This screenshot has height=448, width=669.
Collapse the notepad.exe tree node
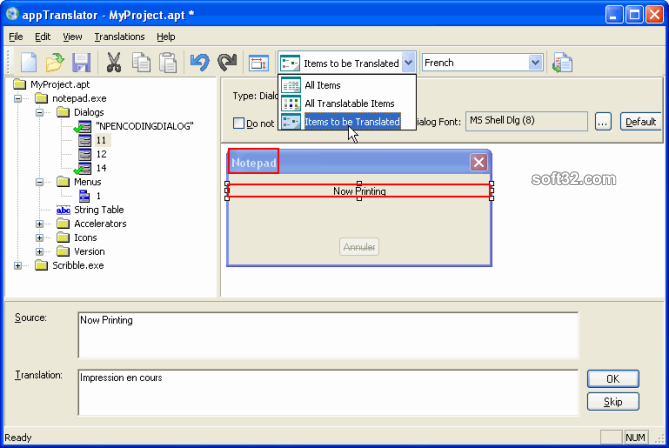(x=18, y=99)
